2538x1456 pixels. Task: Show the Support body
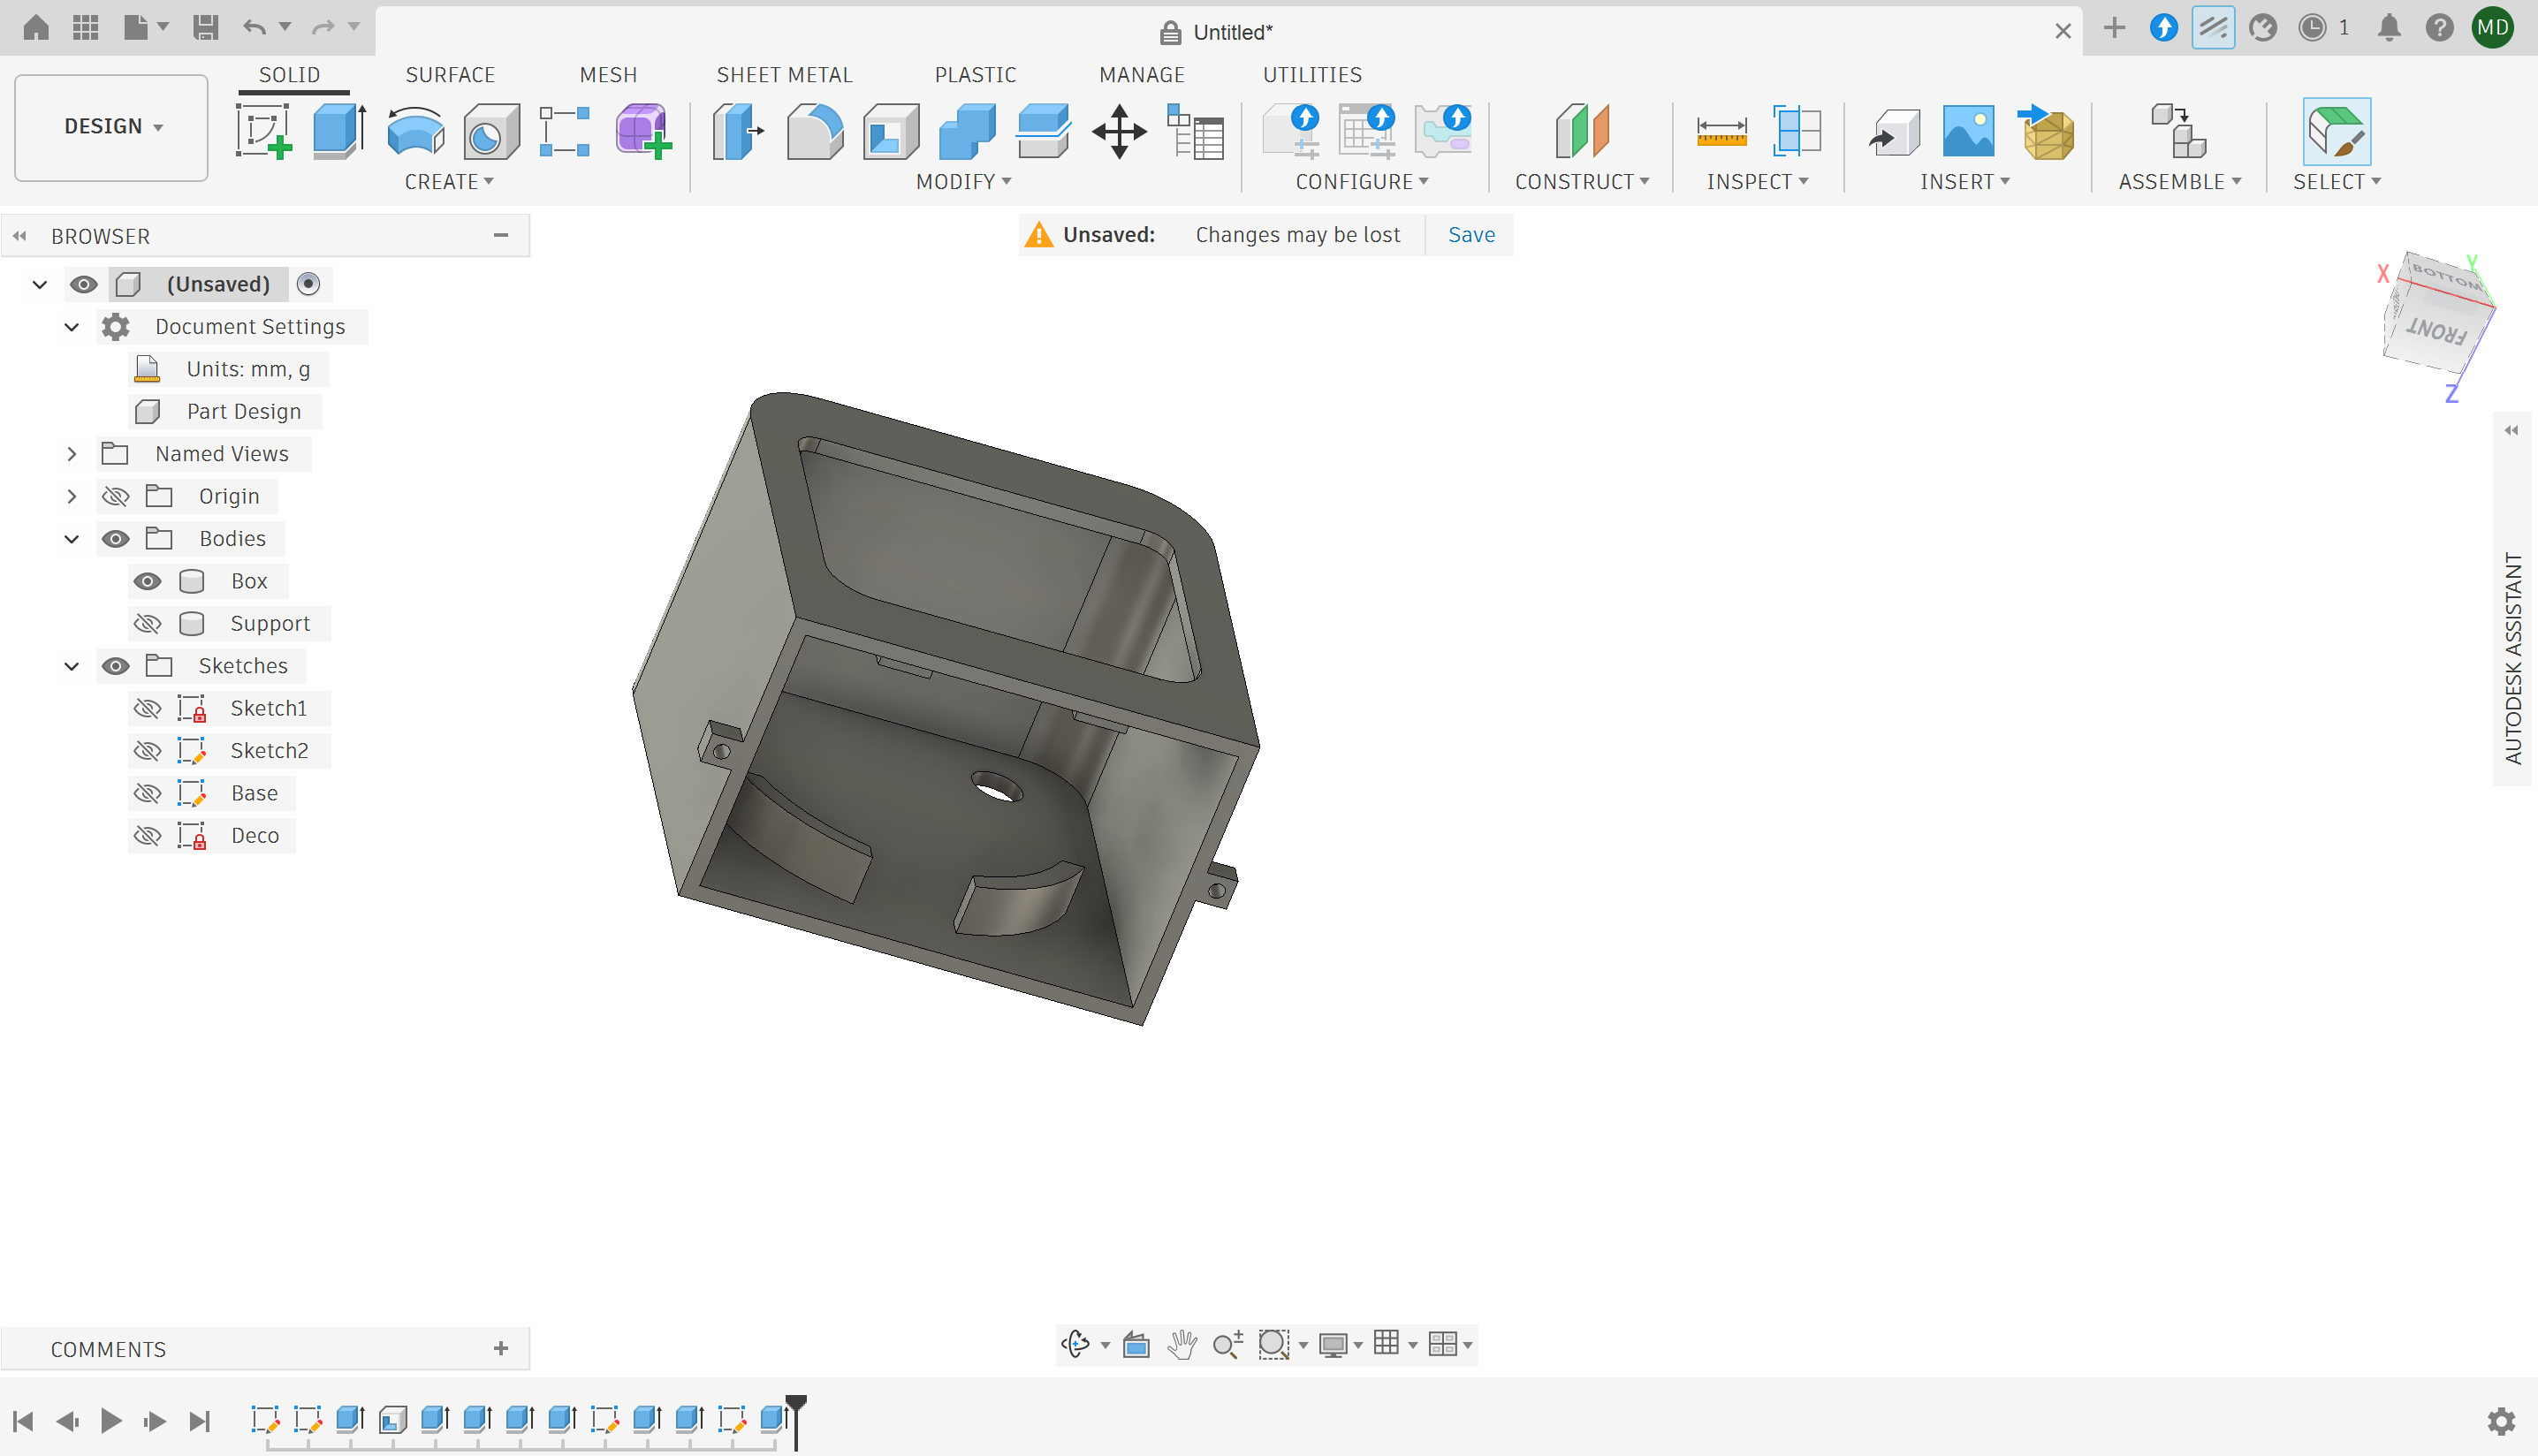pos(147,624)
